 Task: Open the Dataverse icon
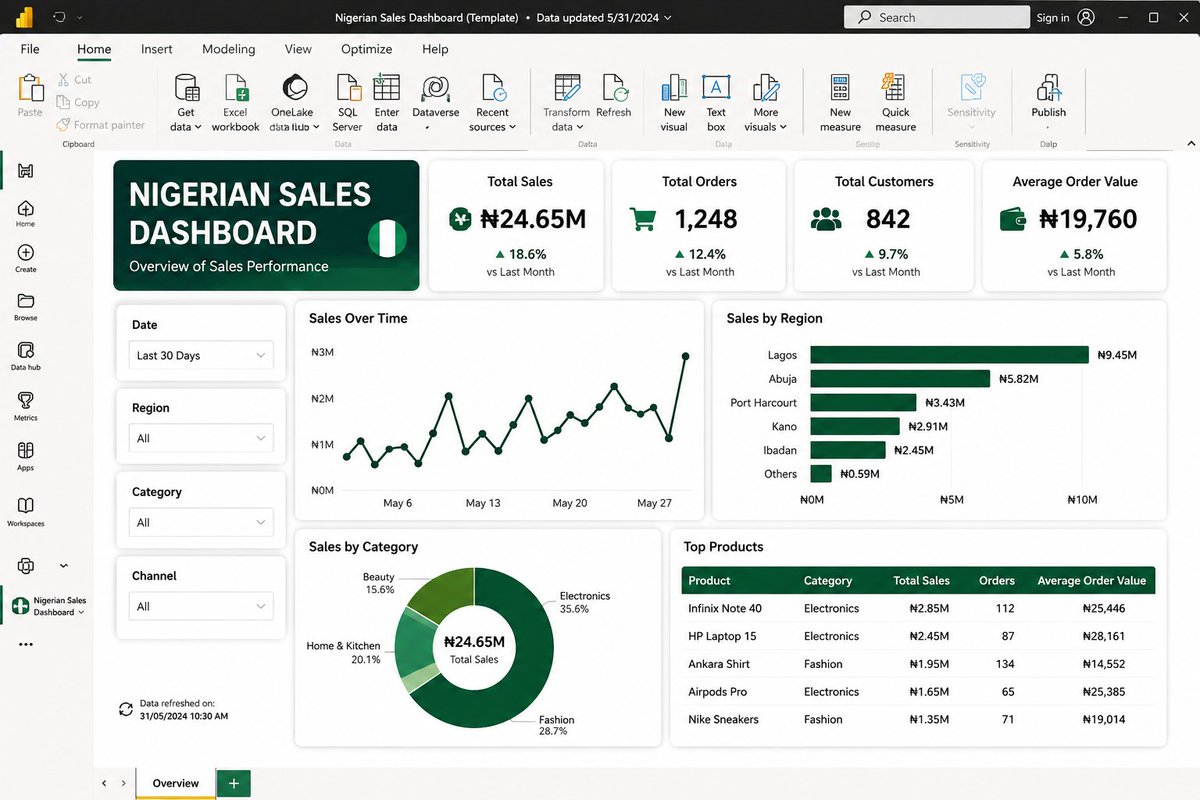(435, 88)
